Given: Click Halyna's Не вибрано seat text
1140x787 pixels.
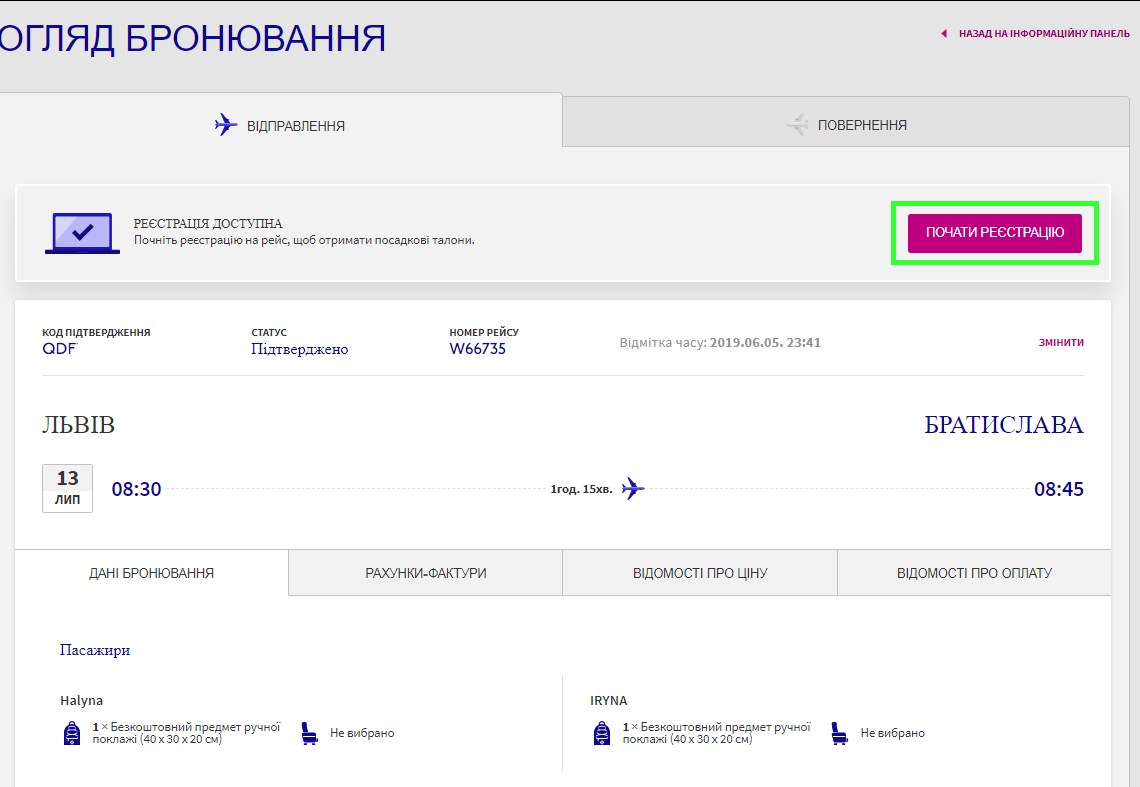Looking at the screenshot, I should pyautogui.click(x=362, y=733).
